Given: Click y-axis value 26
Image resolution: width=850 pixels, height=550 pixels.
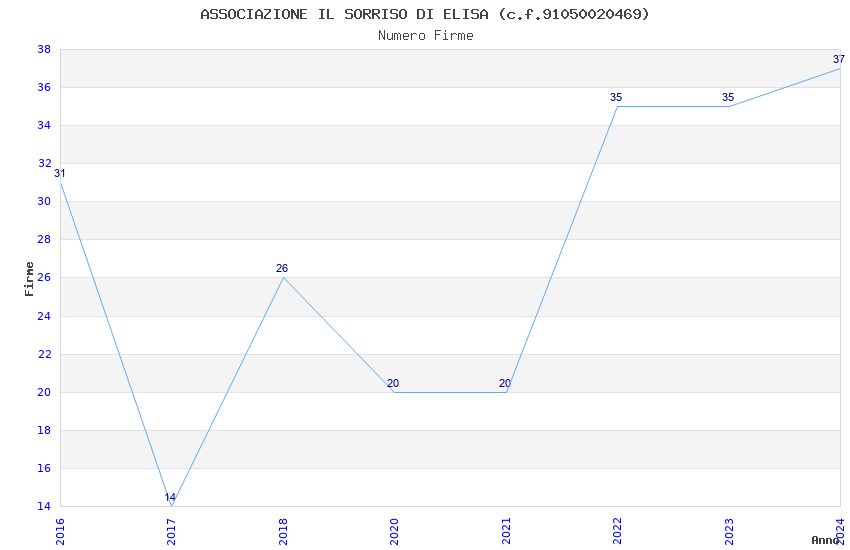Looking at the screenshot, I should point(44,277).
